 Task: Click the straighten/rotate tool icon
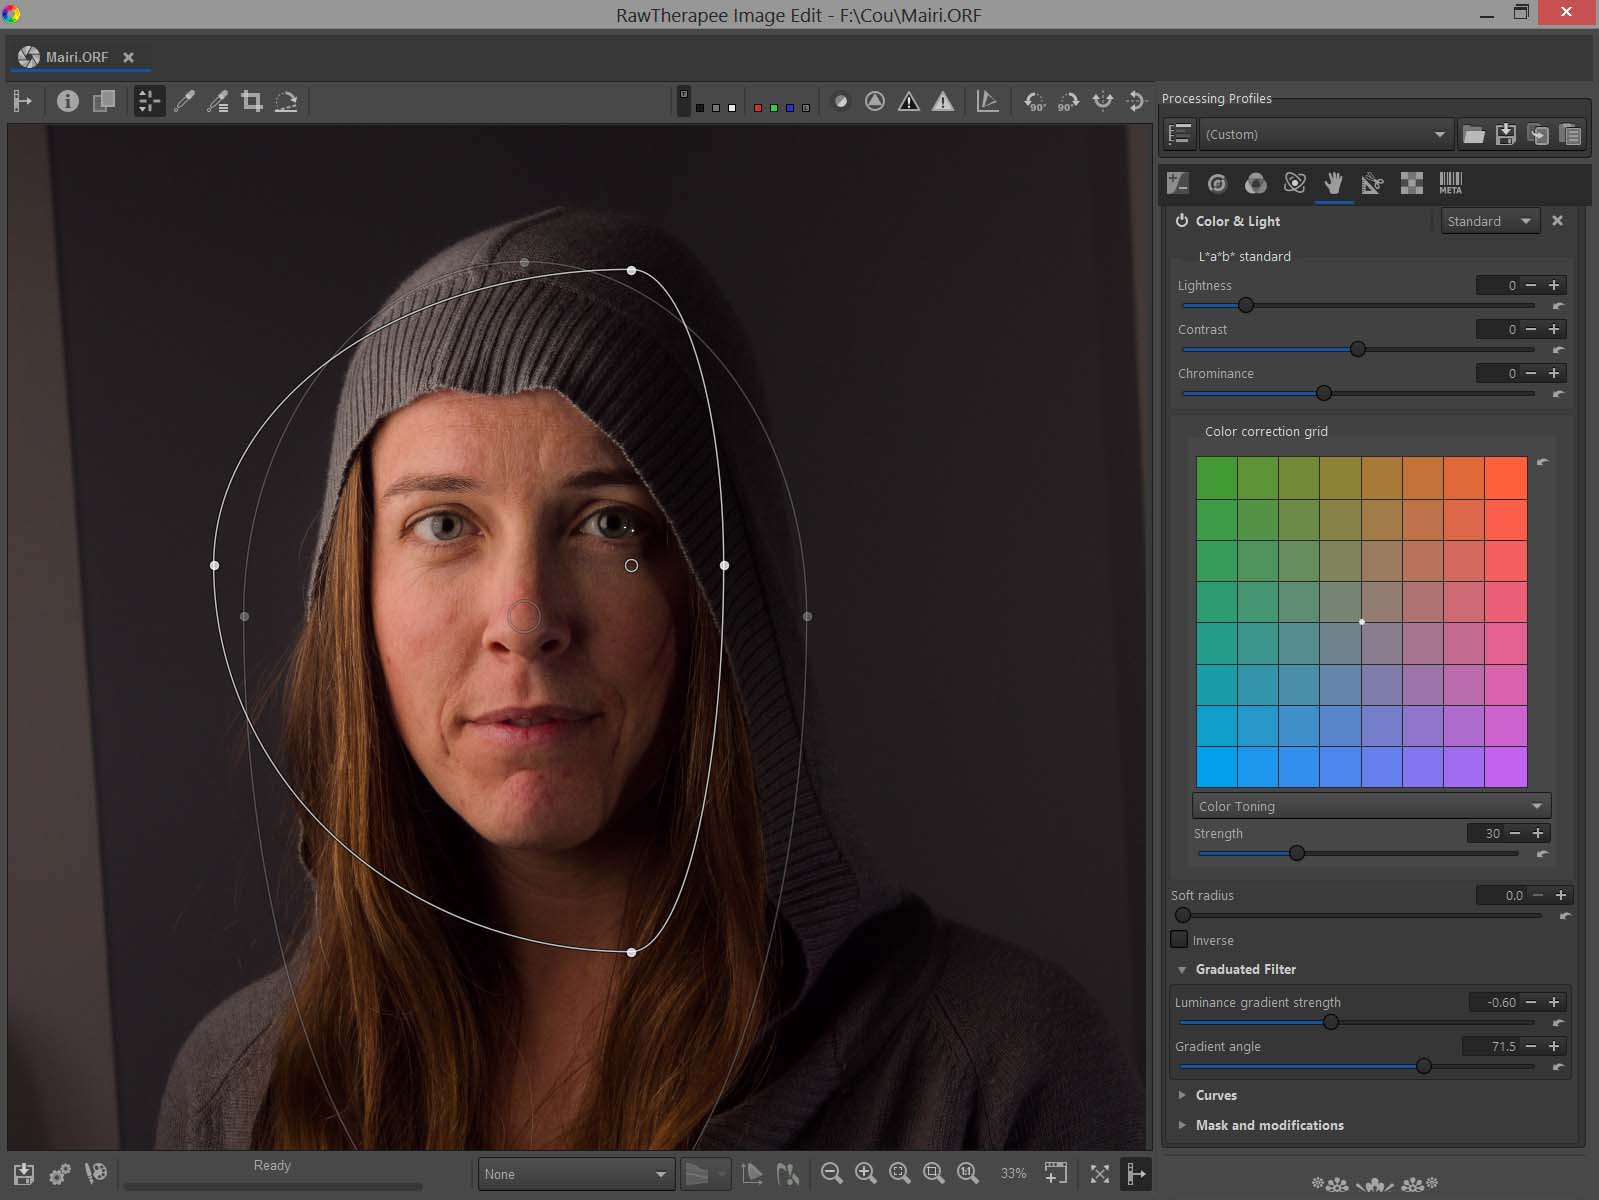coord(286,101)
